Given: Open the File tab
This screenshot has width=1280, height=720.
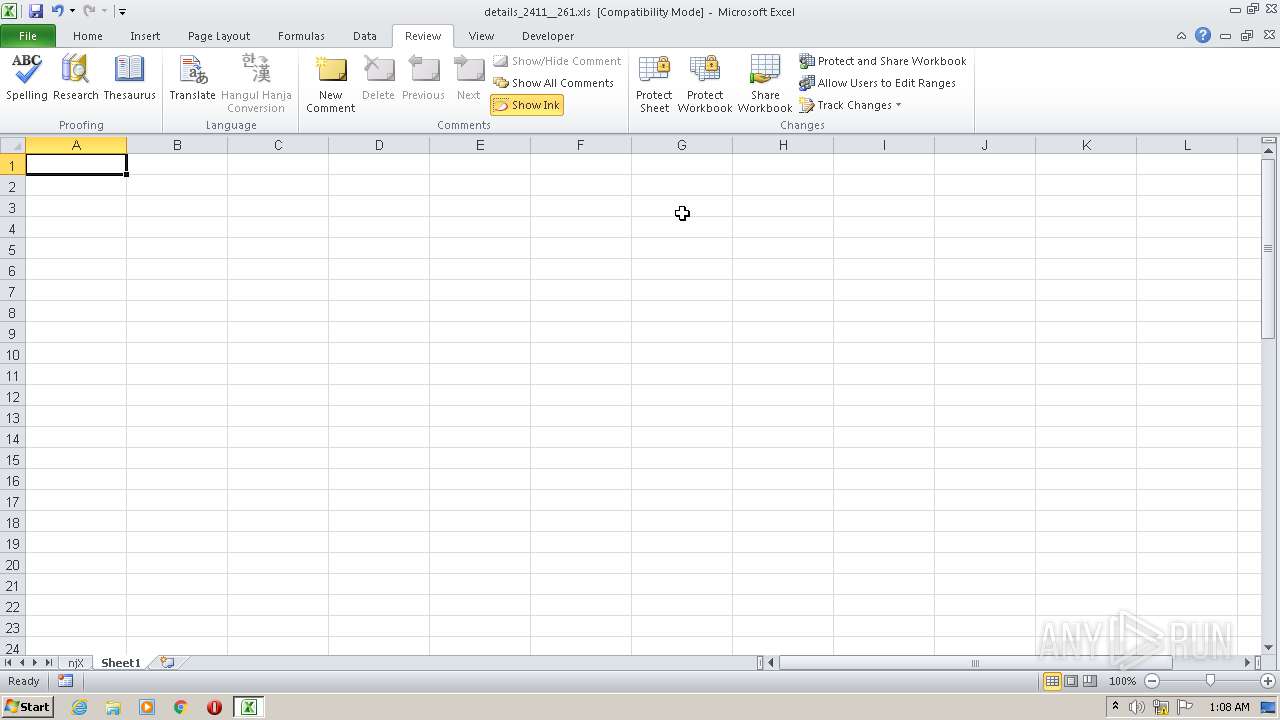Looking at the screenshot, I should [x=28, y=36].
